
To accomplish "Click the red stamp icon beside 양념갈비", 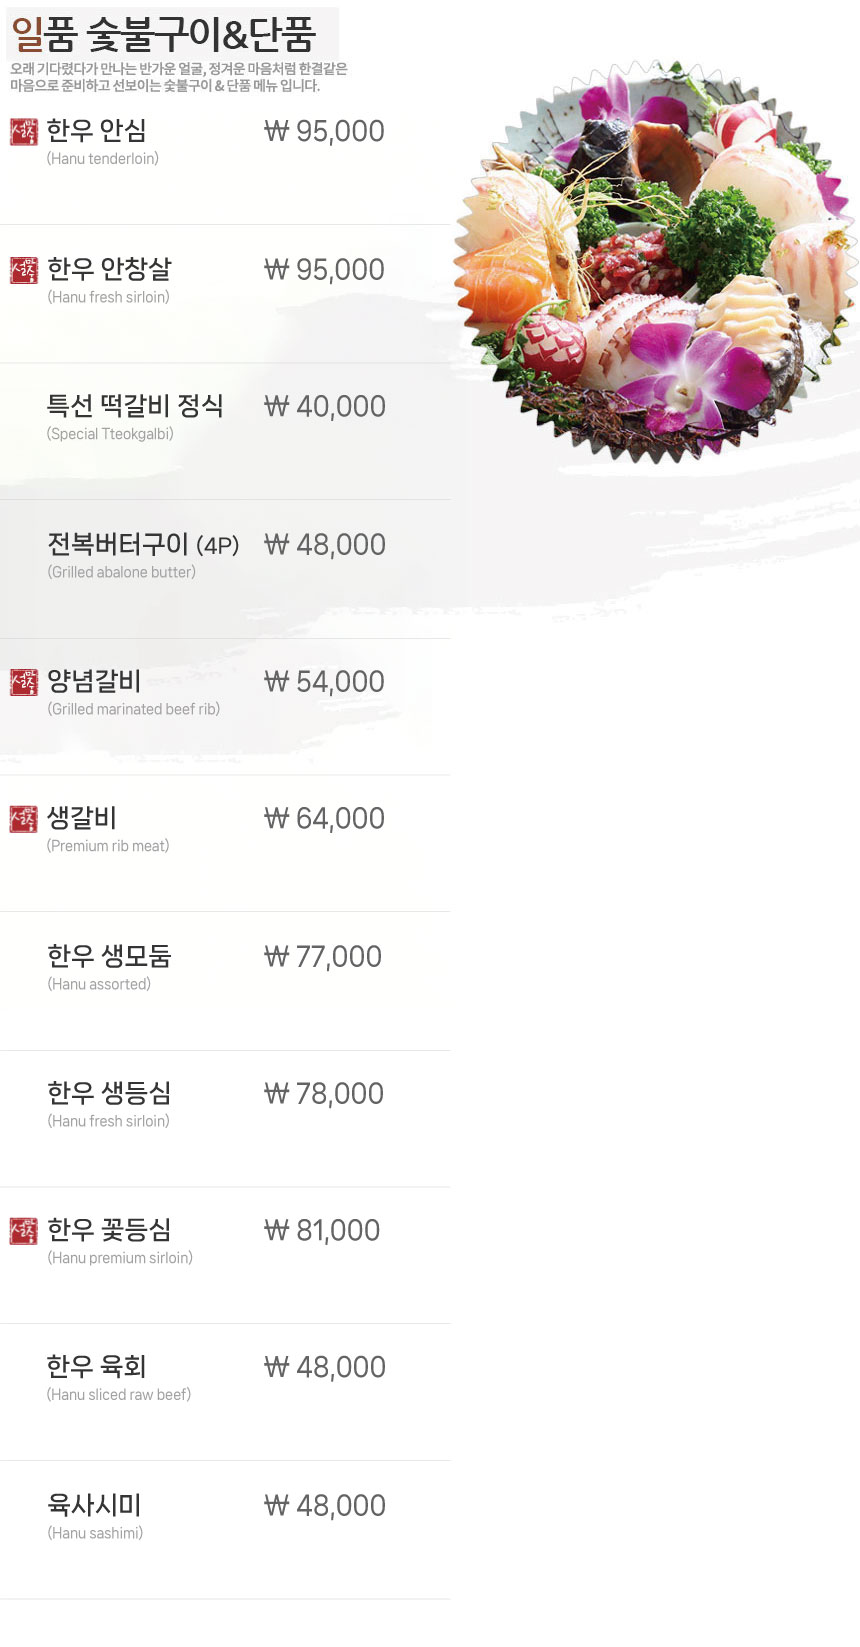I will point(23,682).
